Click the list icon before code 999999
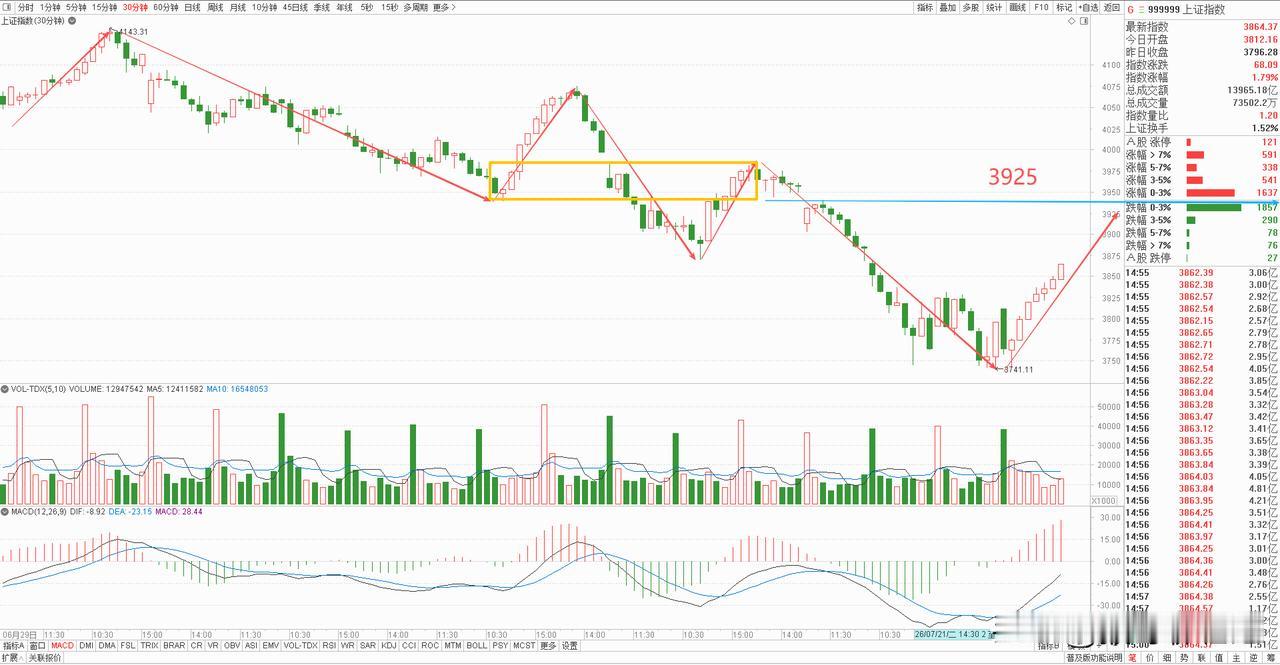Screen dimensions: 1280x665 pos(1141,9)
